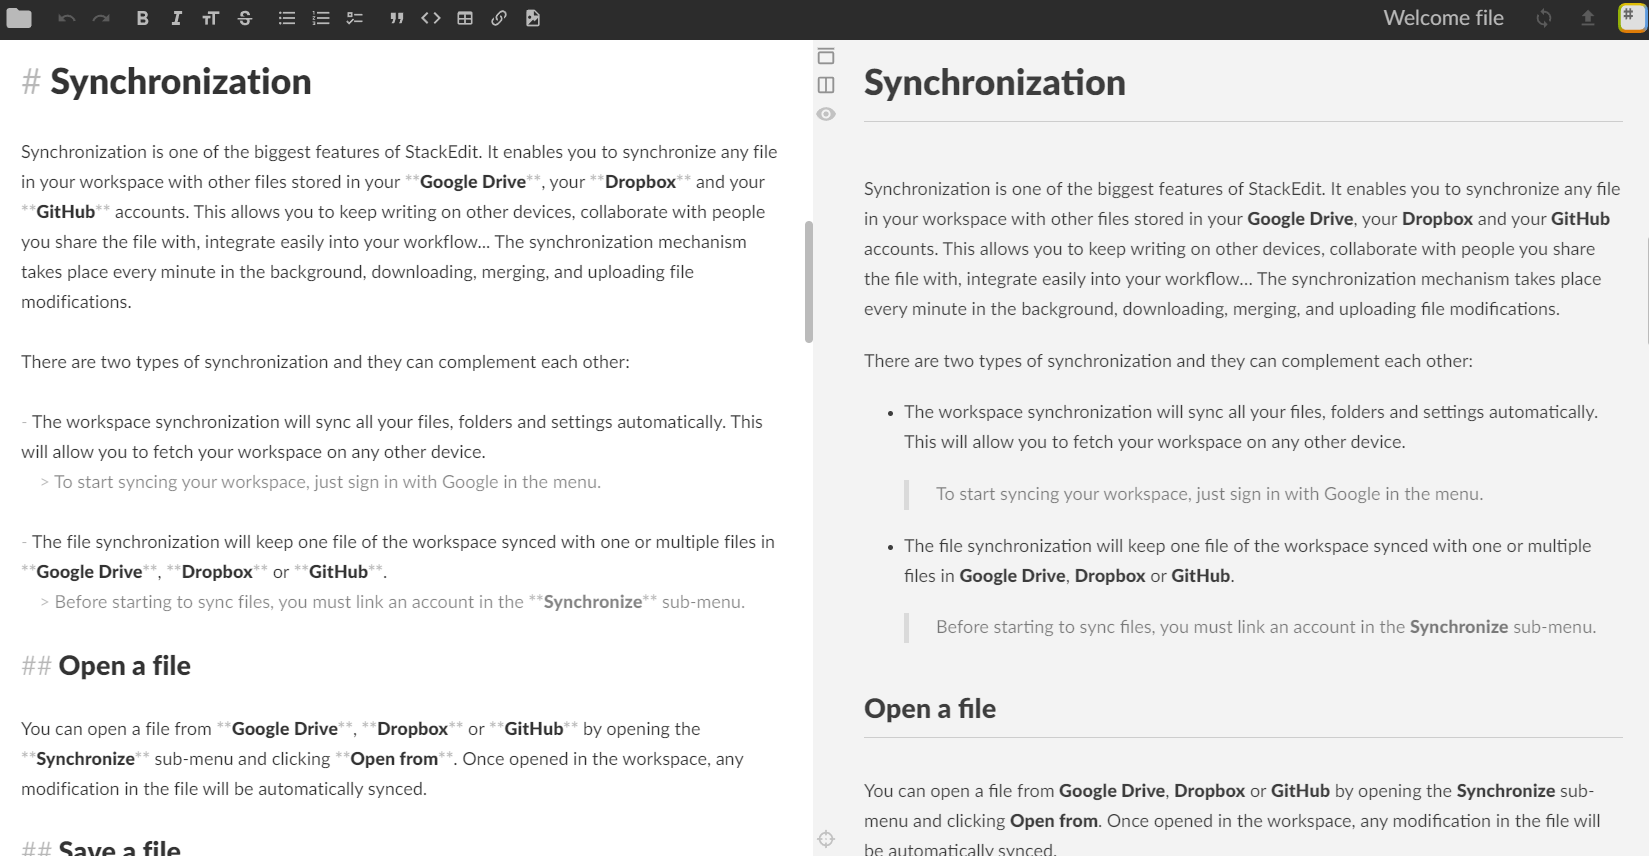The width and height of the screenshot is (1649, 856).
Task: Click '## Open a file' heading in editor
Action: pos(106,666)
